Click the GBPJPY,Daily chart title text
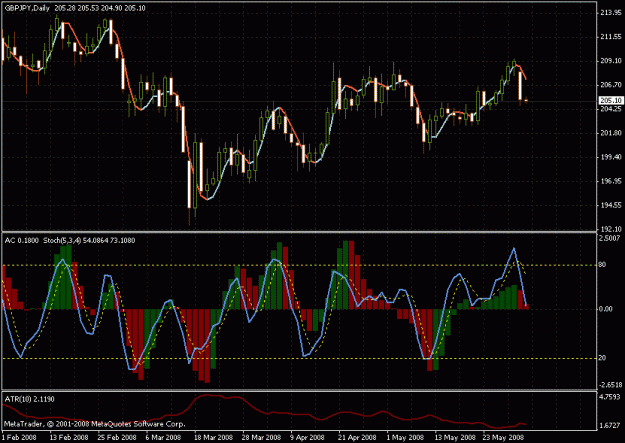Viewport: 625px width, 443px height. (27, 8)
